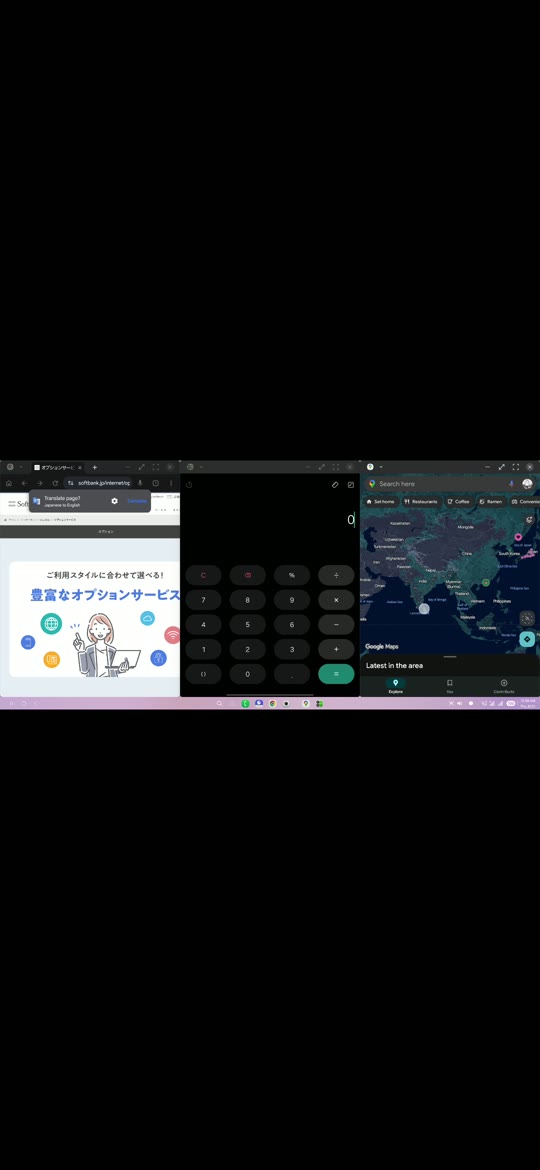
Task: Tap digit 4 on the calculator
Action: [204, 625]
